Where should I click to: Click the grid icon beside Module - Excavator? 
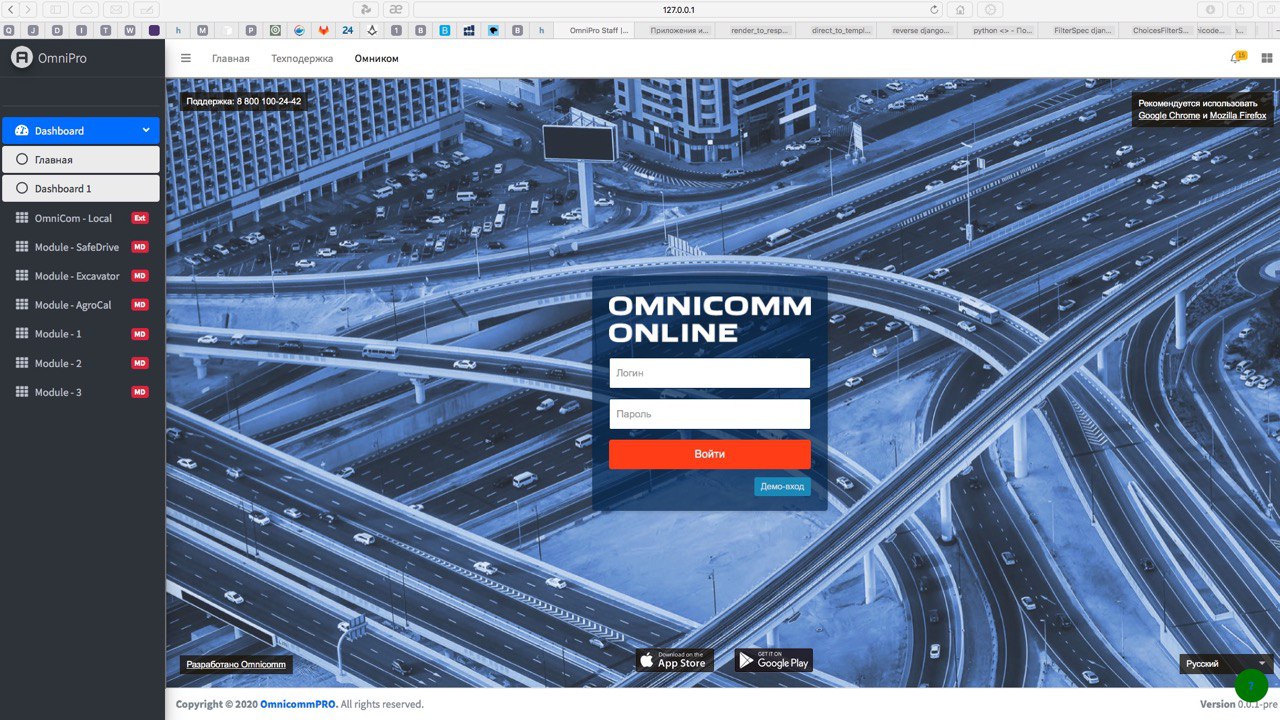tap(22, 276)
